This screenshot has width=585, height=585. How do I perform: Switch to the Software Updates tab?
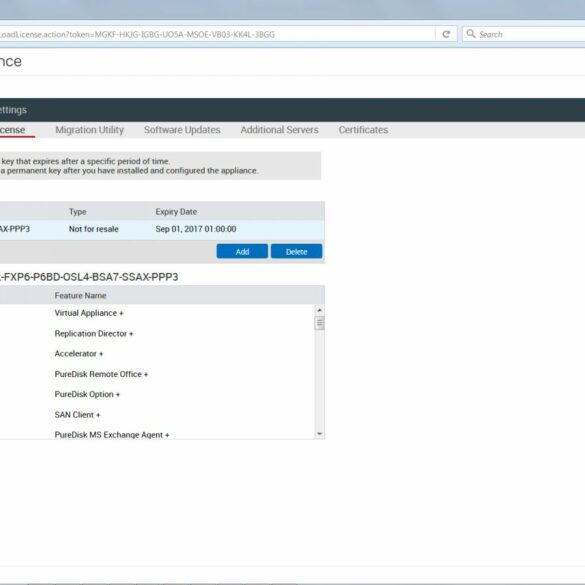click(x=182, y=130)
